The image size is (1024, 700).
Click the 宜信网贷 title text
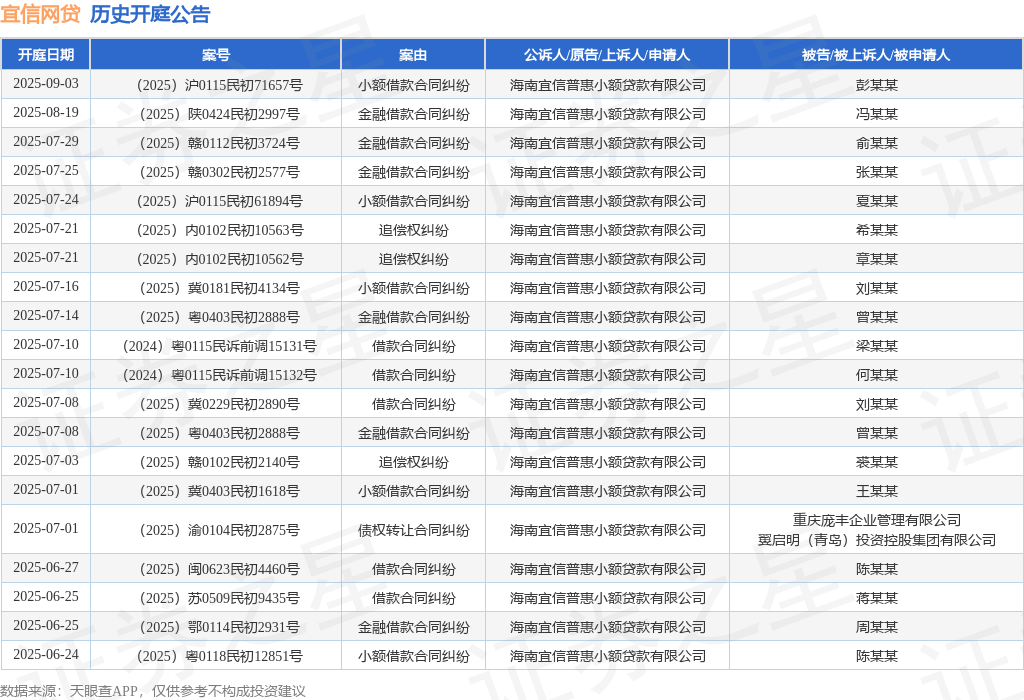(x=40, y=14)
